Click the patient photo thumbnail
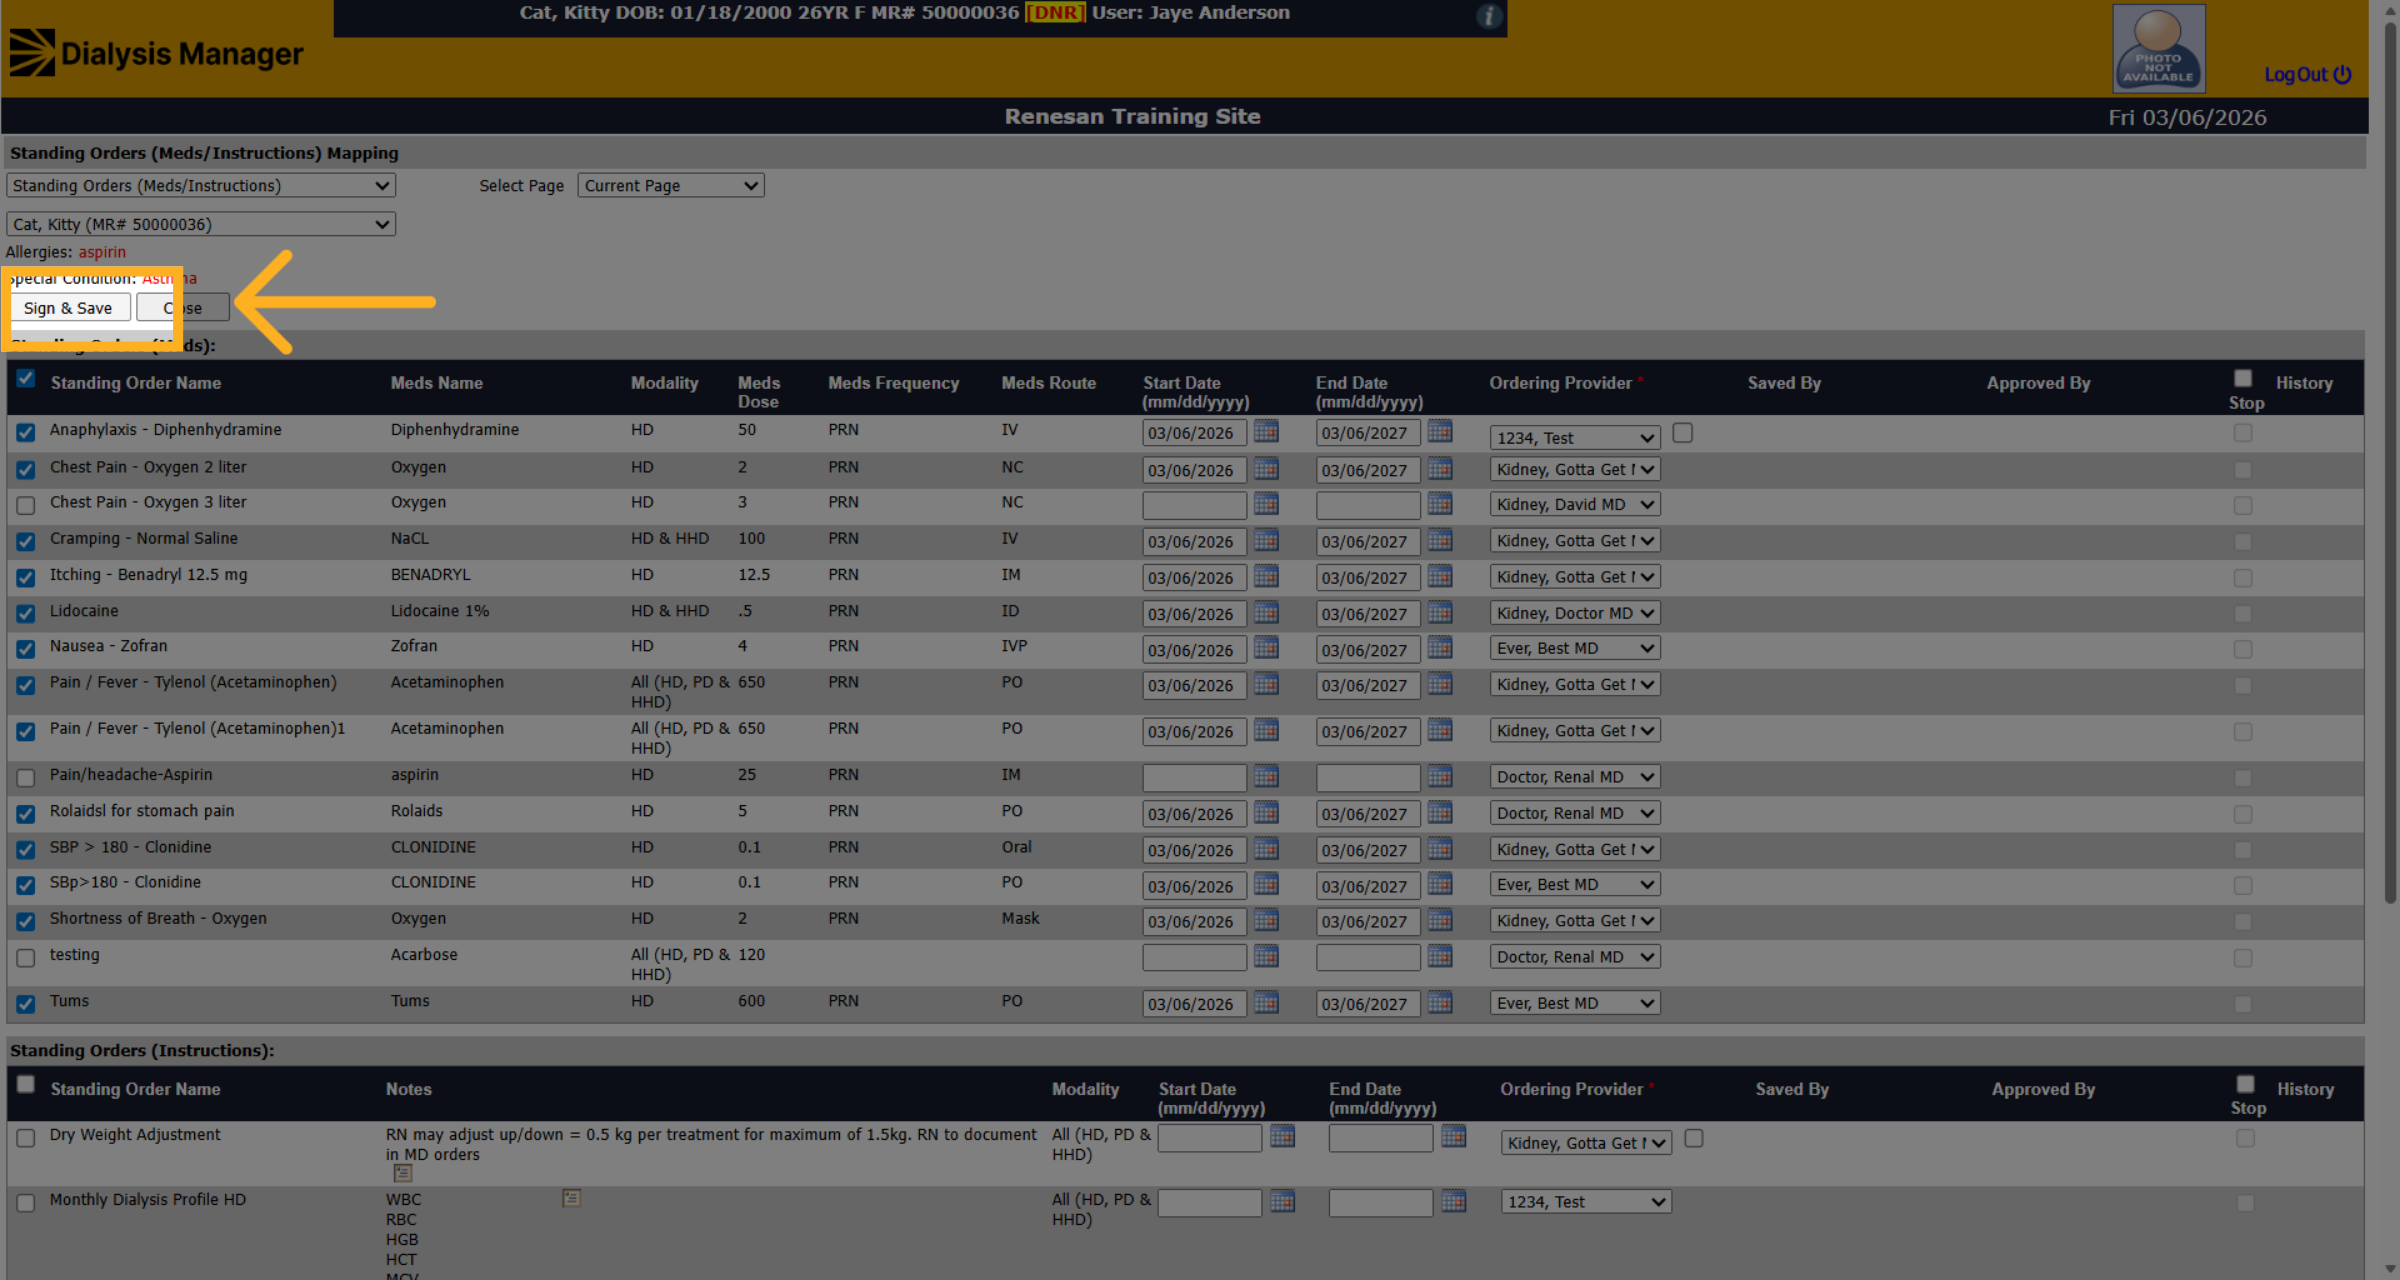This screenshot has height=1280, width=2400. pyautogui.click(x=2158, y=48)
